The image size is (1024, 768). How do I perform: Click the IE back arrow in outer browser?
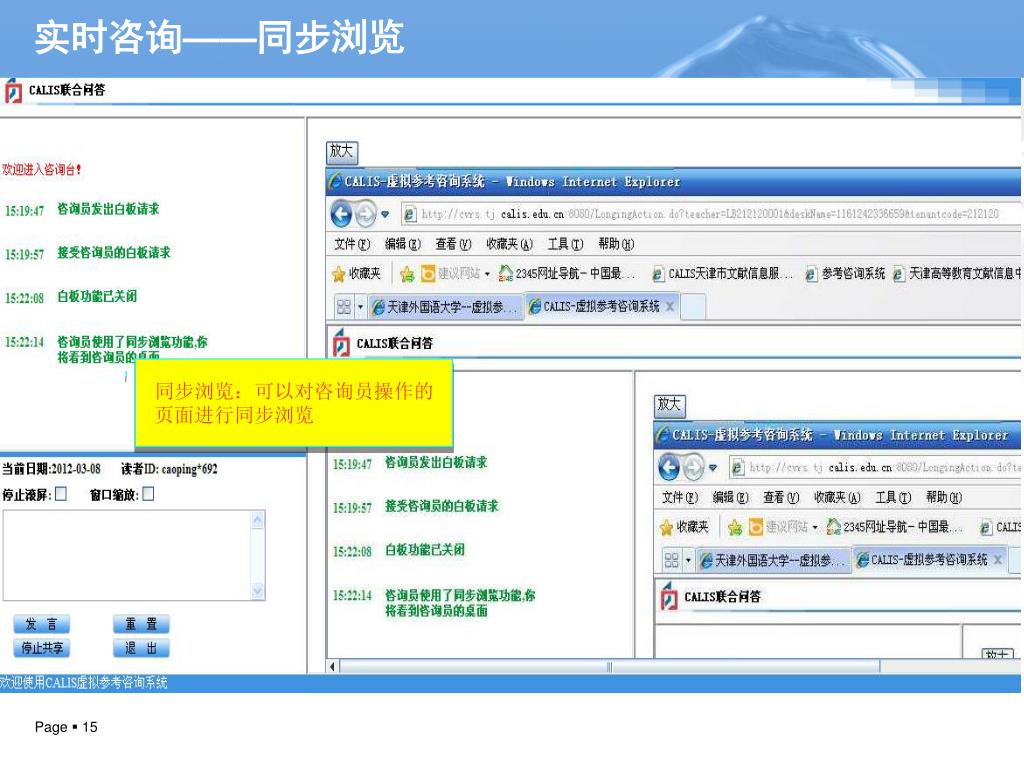(342, 214)
